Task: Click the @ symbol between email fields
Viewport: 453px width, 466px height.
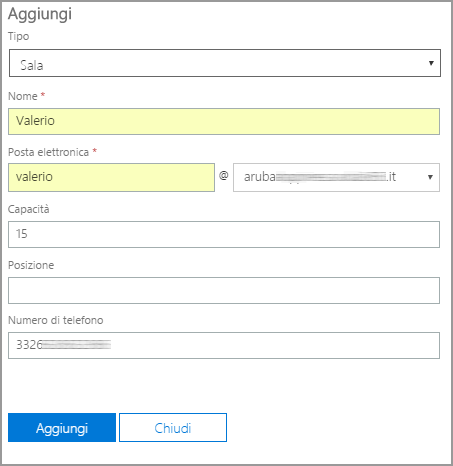Action: [x=224, y=175]
